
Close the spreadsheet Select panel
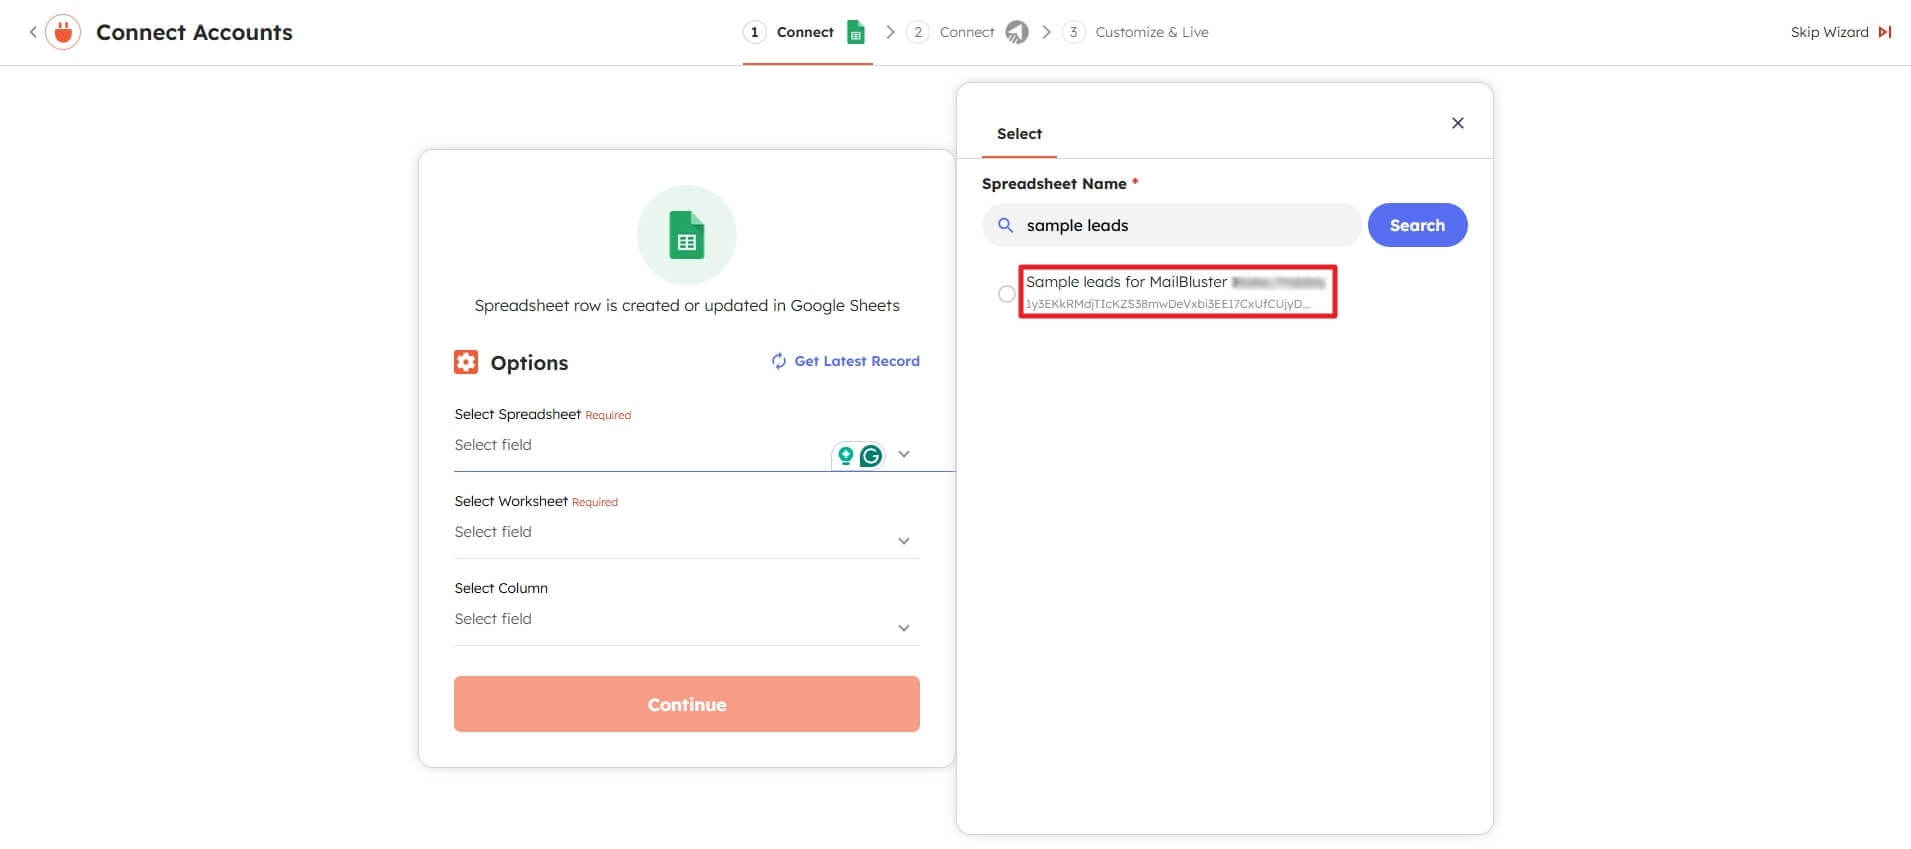1457,123
